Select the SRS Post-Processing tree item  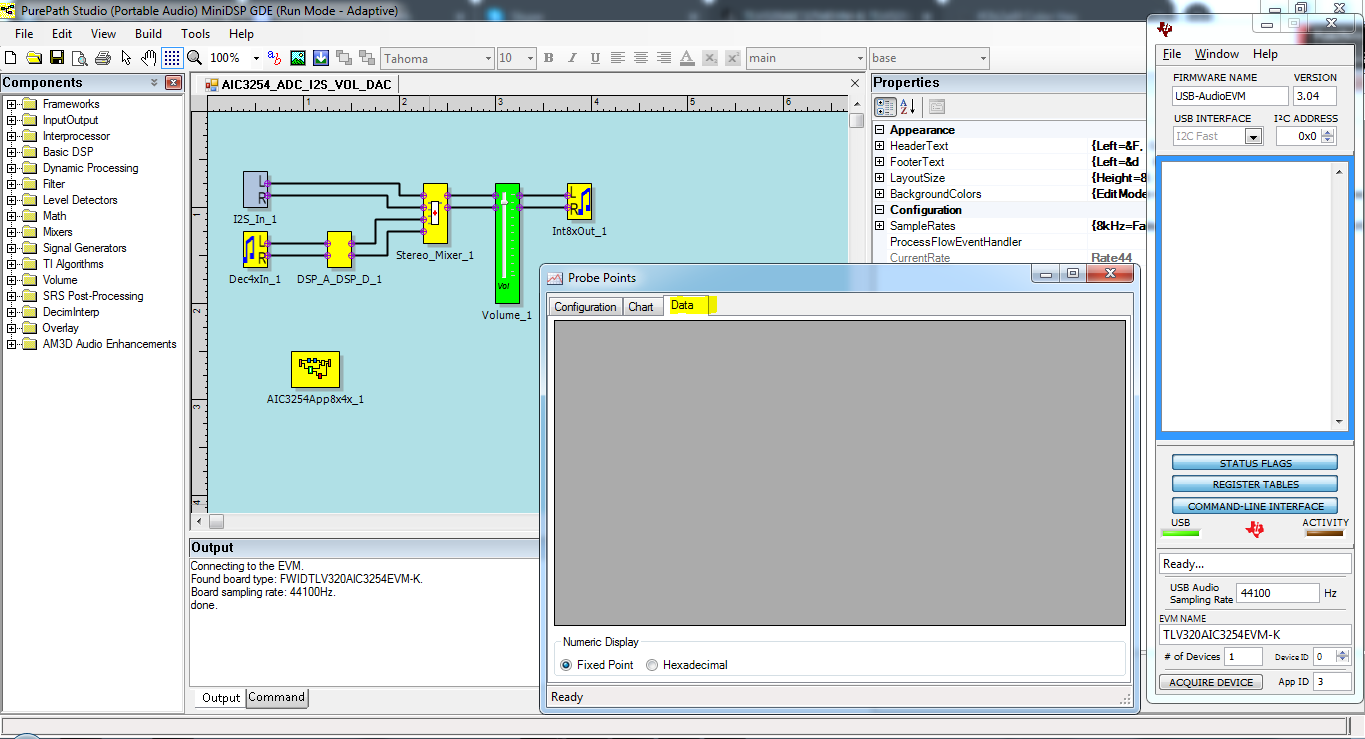[x=93, y=296]
